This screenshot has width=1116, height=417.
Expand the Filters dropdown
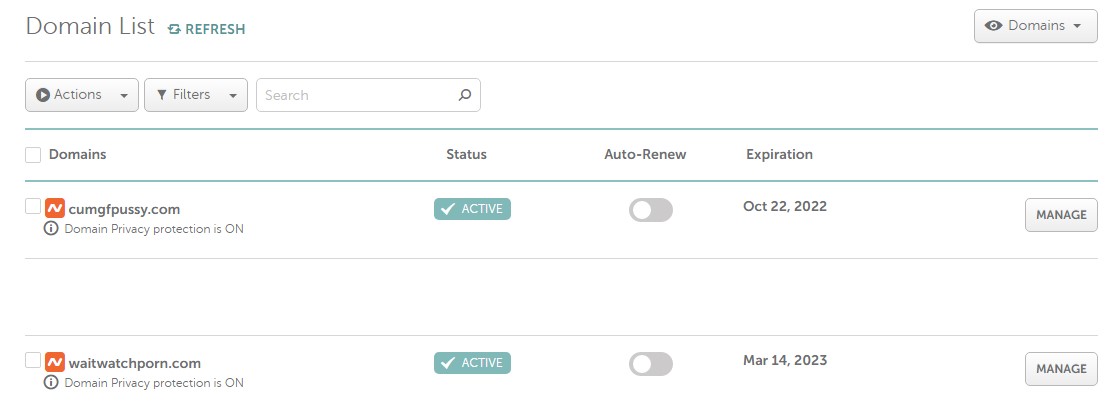pos(196,95)
